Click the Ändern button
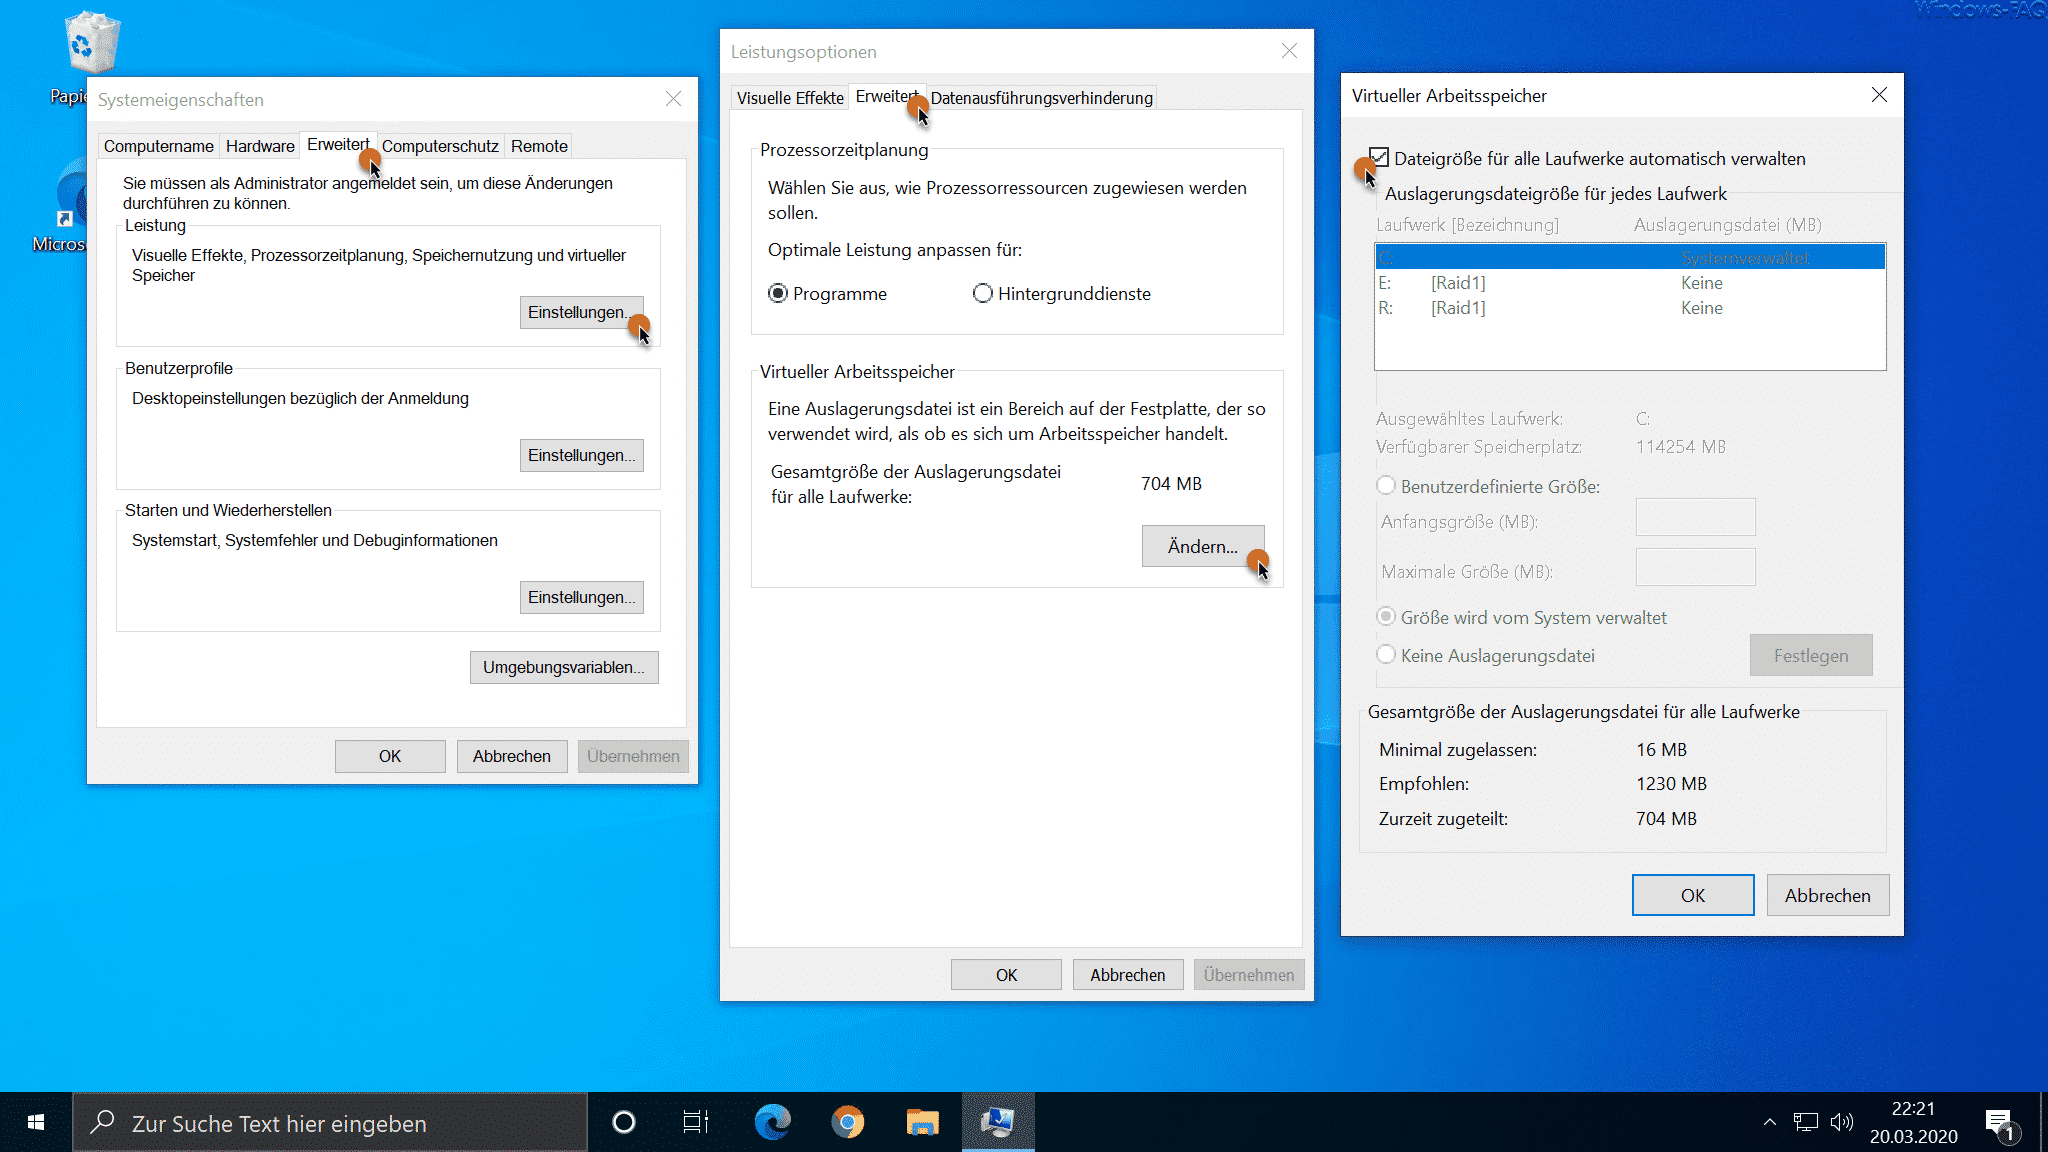This screenshot has width=2048, height=1152. (1203, 546)
